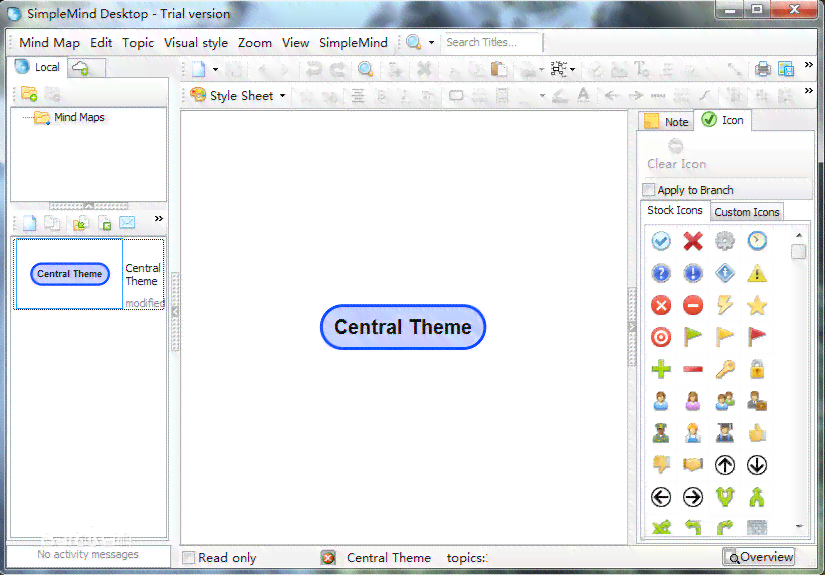825x575 pixels.
Task: Select the blue checkmark stock icon
Action: [661, 241]
